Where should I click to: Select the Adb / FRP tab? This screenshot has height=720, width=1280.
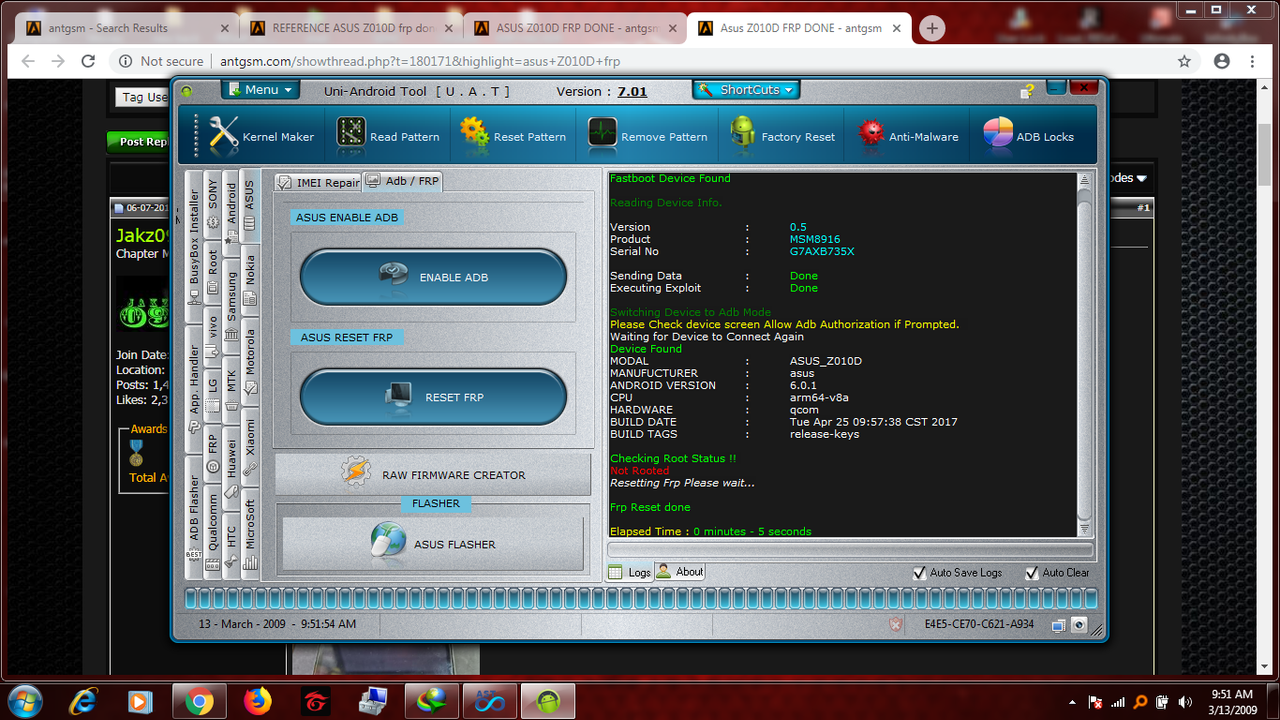point(402,181)
